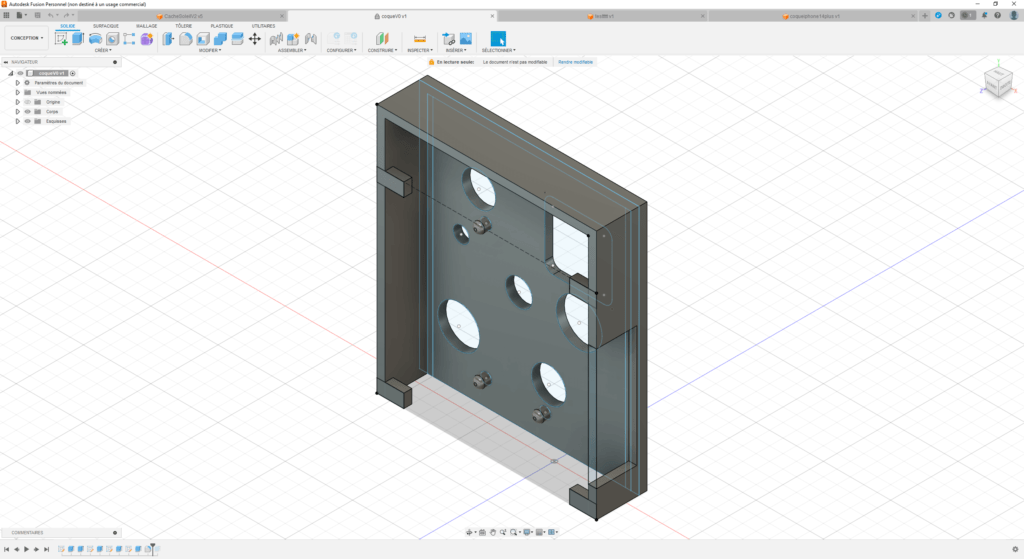Select the Insert Derive tool
This screenshot has height=559, width=1024.
449,39
